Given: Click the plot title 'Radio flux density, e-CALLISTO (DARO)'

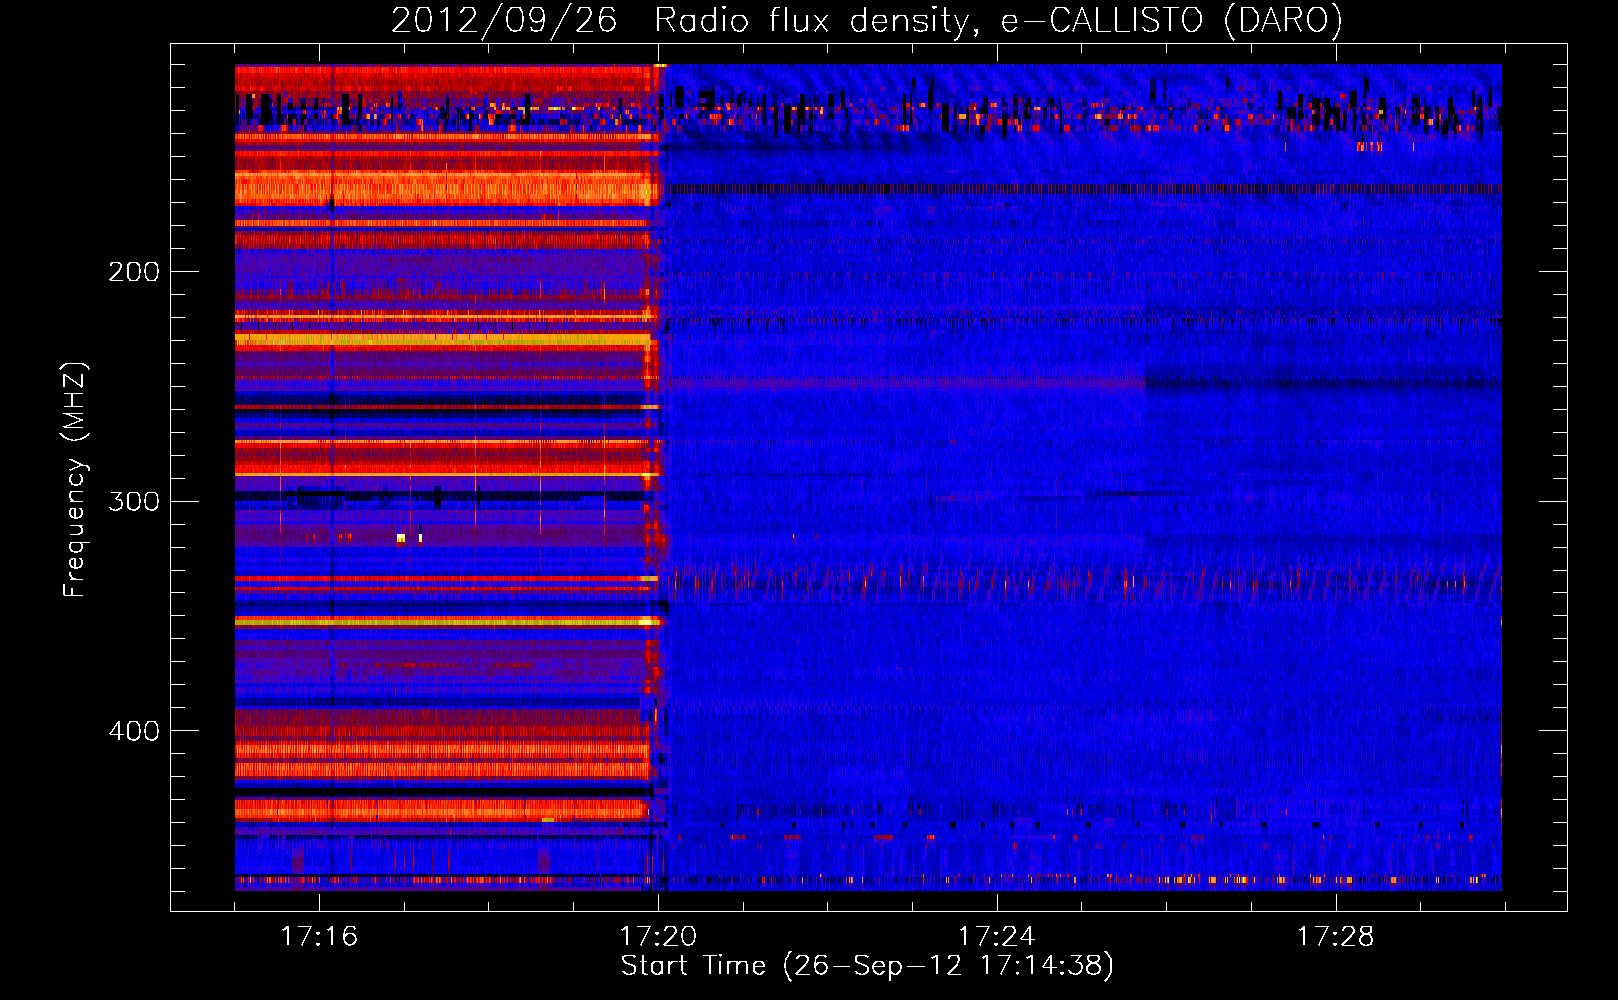Looking at the screenshot, I should point(998,21).
